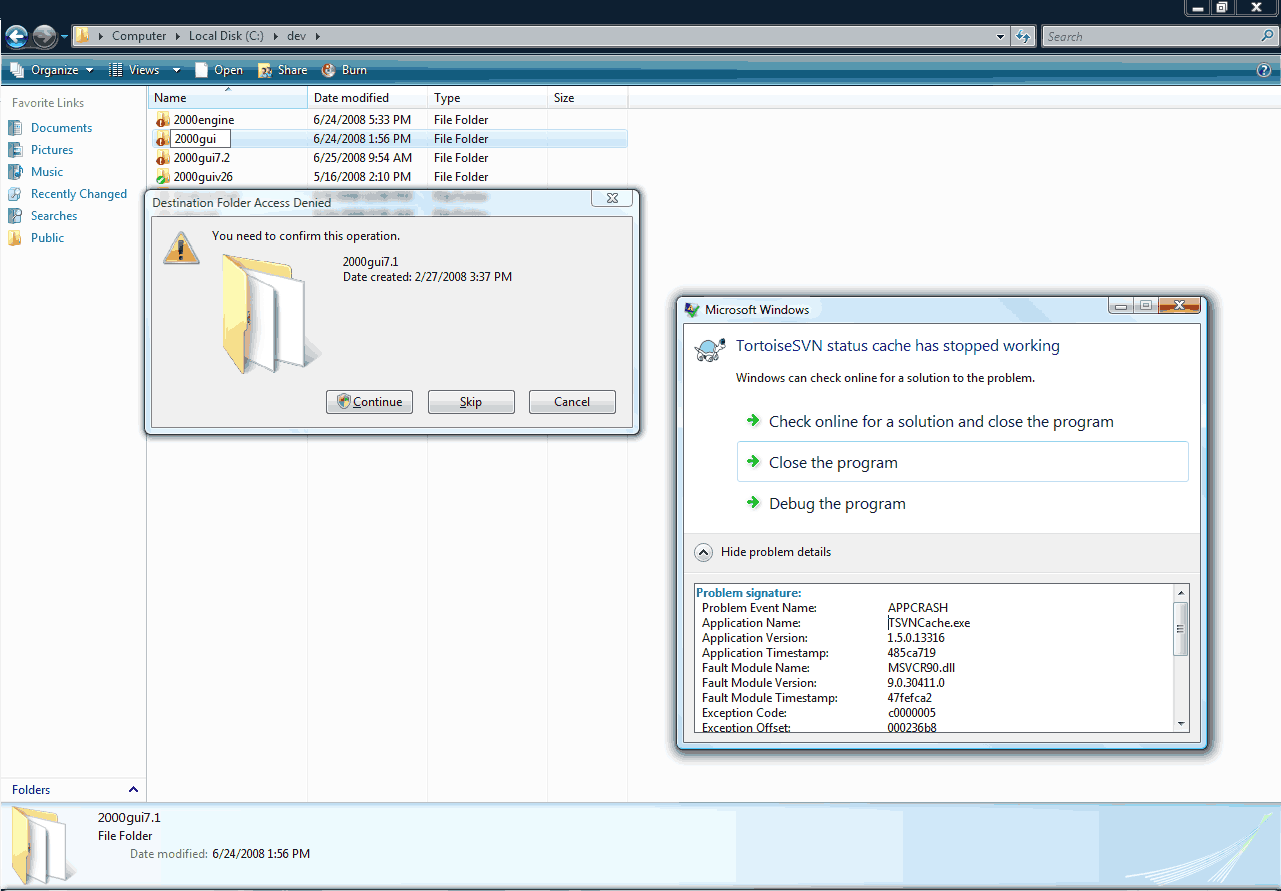Screen dimensions: 1281x891
Task: Click the Documents icon in Favorite Links
Action: tap(14, 128)
